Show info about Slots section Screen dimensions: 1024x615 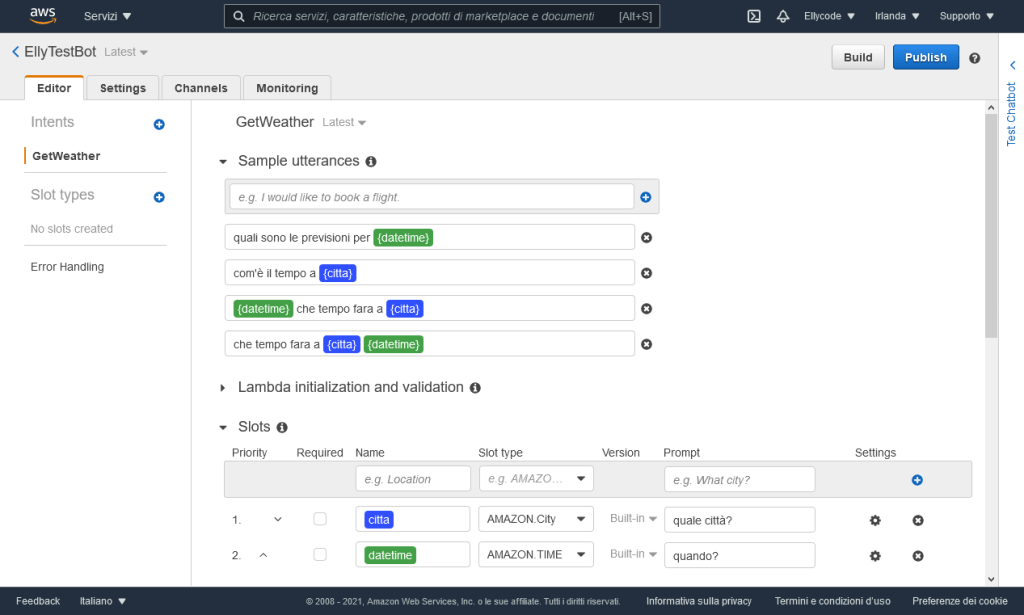282,427
